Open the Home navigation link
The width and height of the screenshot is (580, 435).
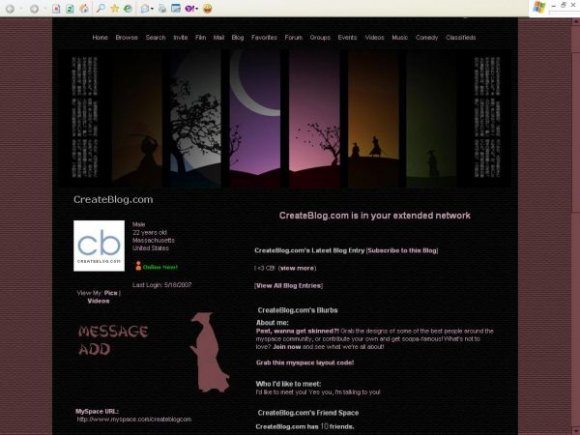pyautogui.click(x=100, y=38)
